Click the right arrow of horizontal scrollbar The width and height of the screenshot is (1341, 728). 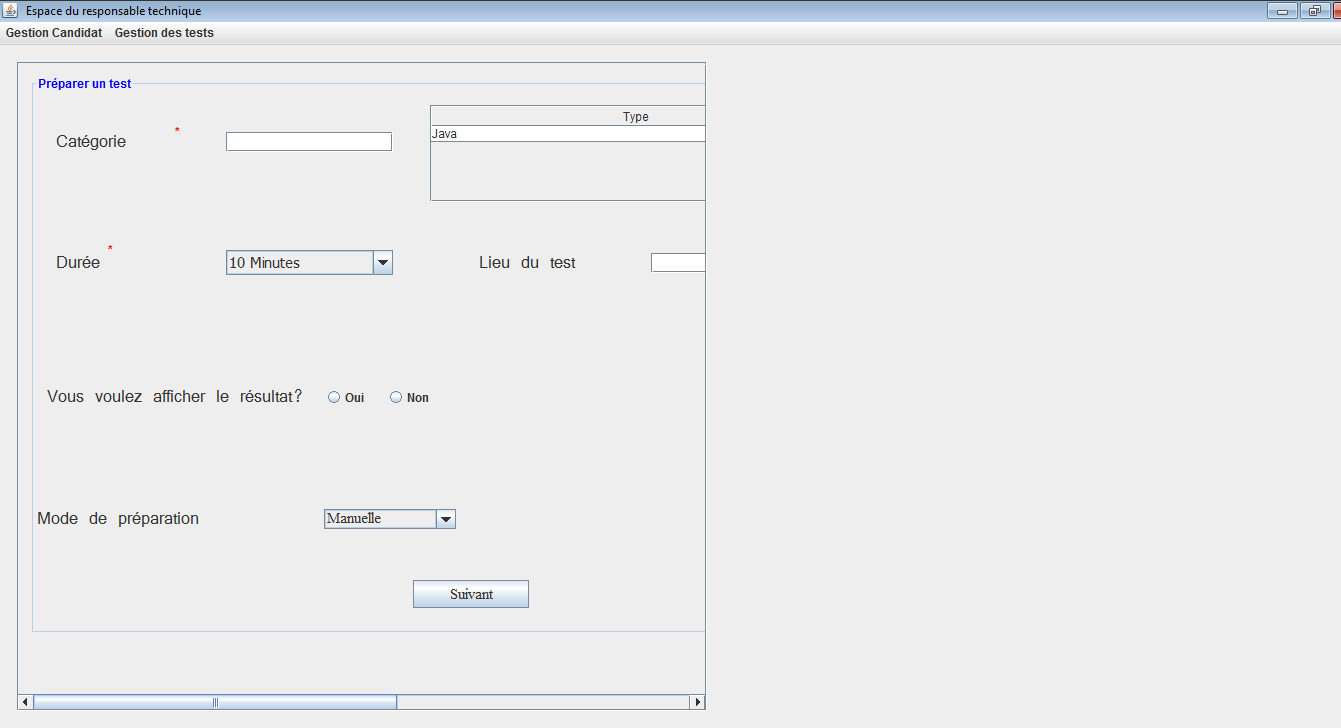click(x=697, y=701)
